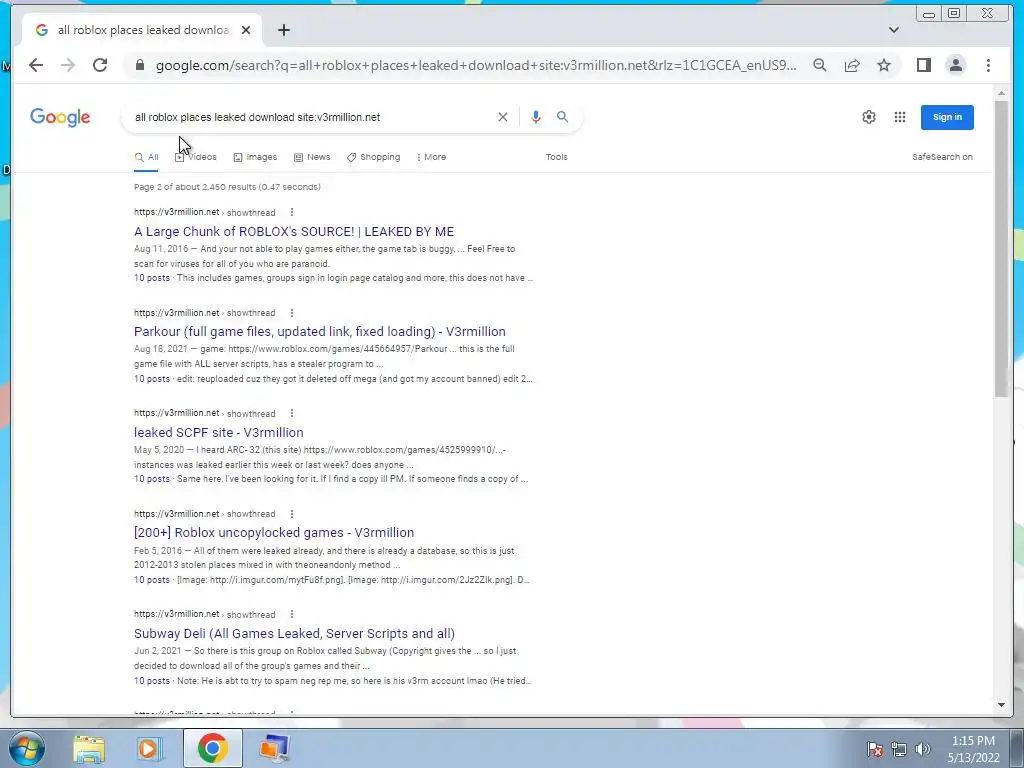Share this page icon
The image size is (1024, 768).
tap(852, 65)
